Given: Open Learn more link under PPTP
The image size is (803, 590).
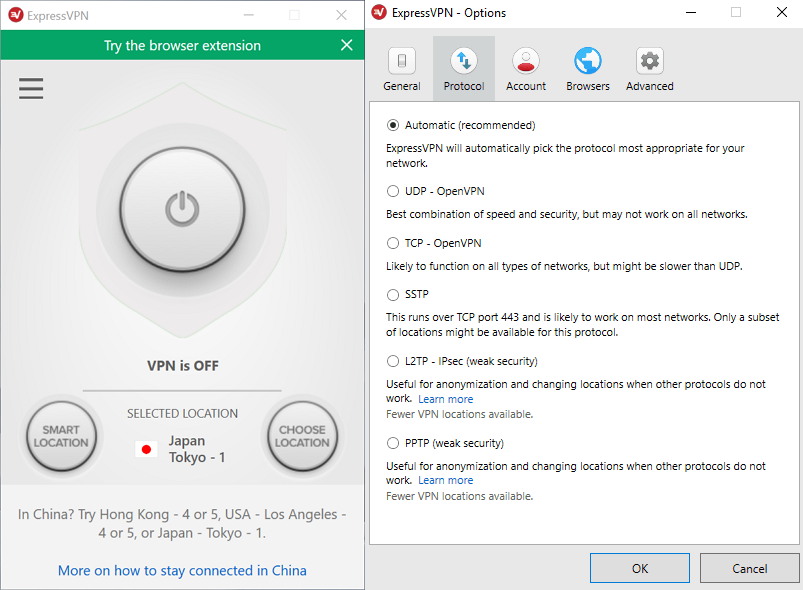Looking at the screenshot, I should (x=446, y=480).
